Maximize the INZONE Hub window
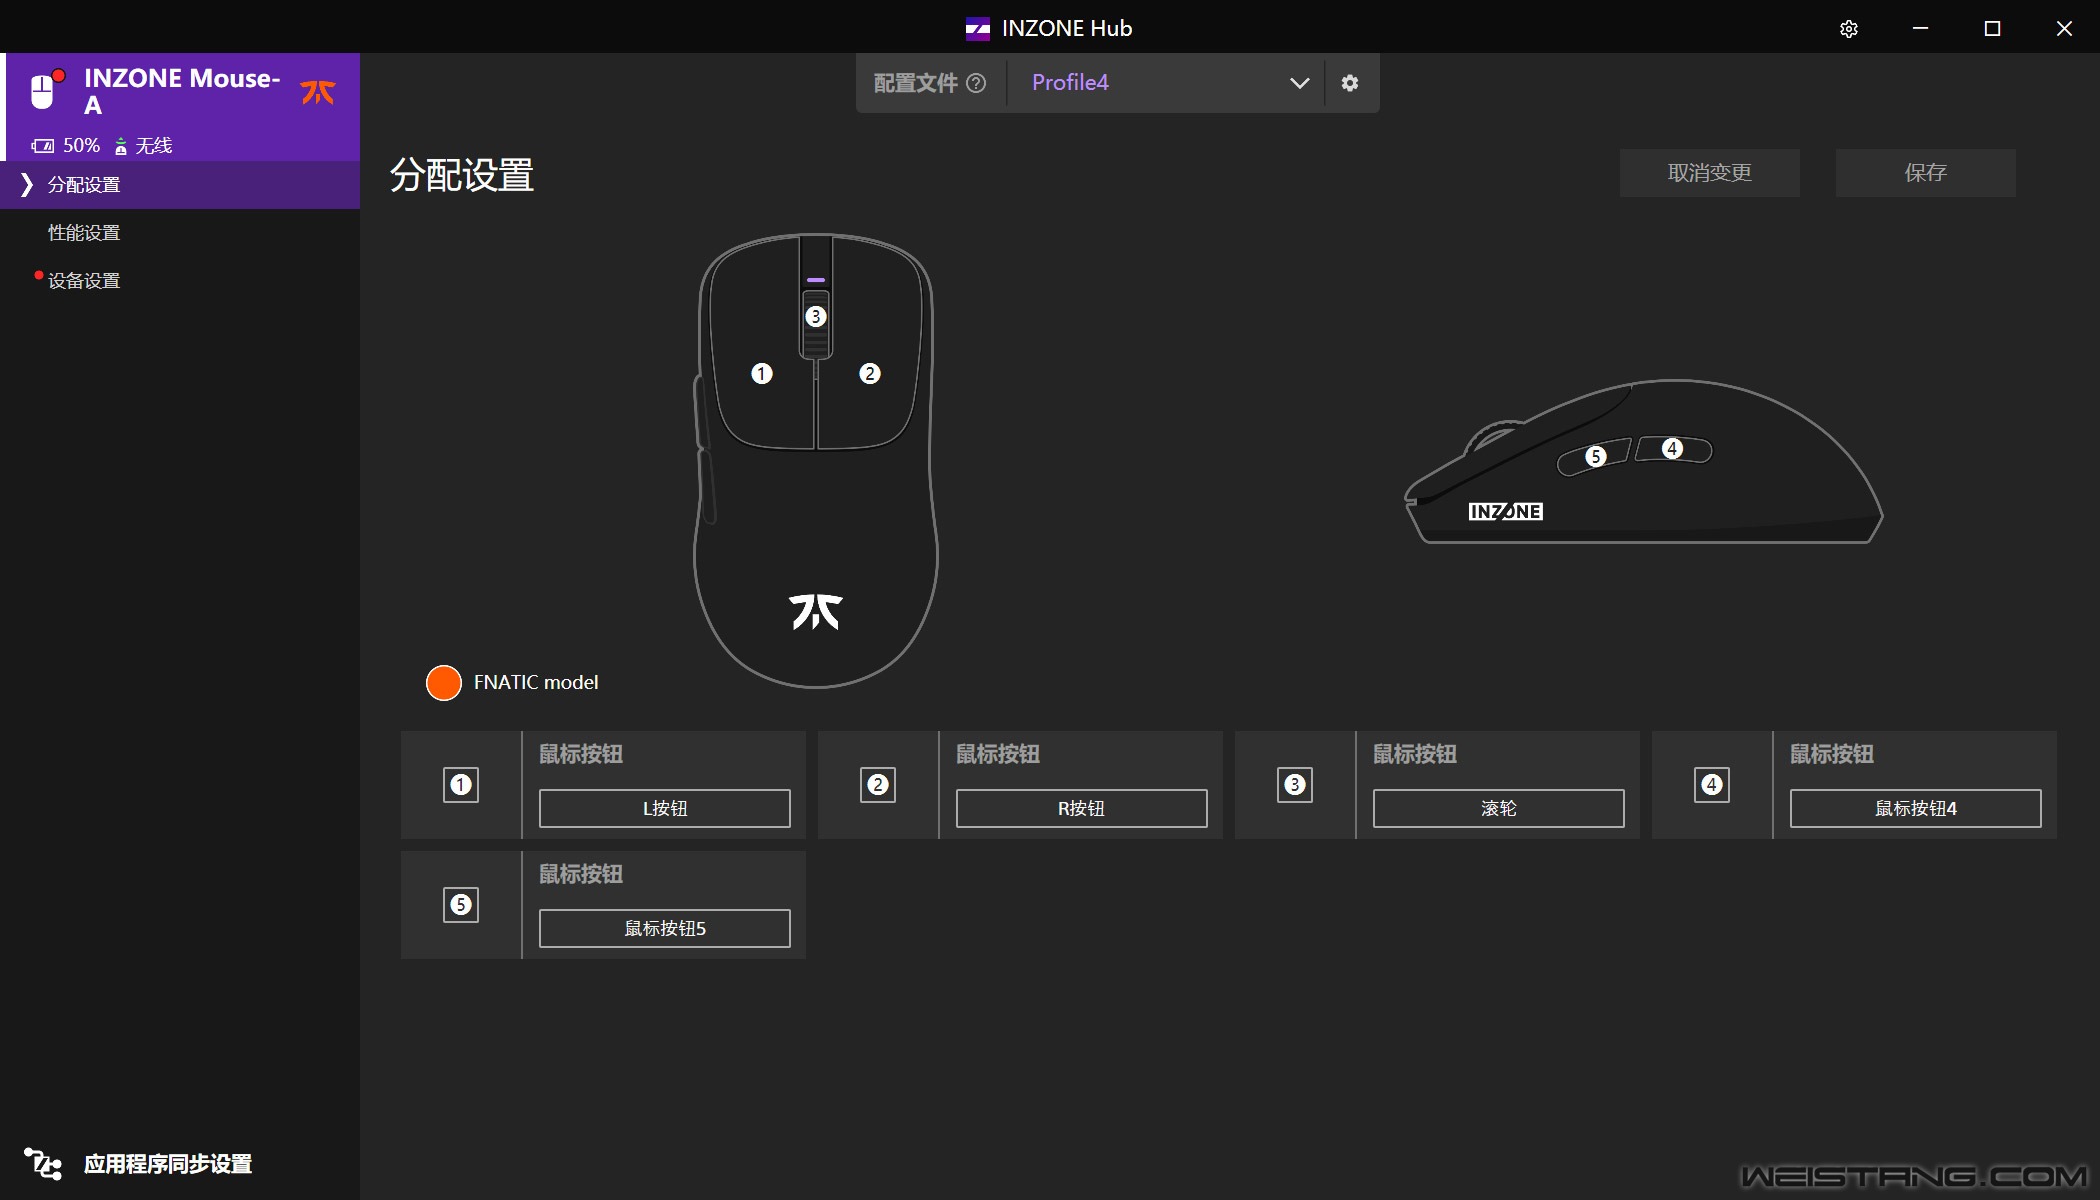This screenshot has height=1200, width=2100. coord(1992,29)
